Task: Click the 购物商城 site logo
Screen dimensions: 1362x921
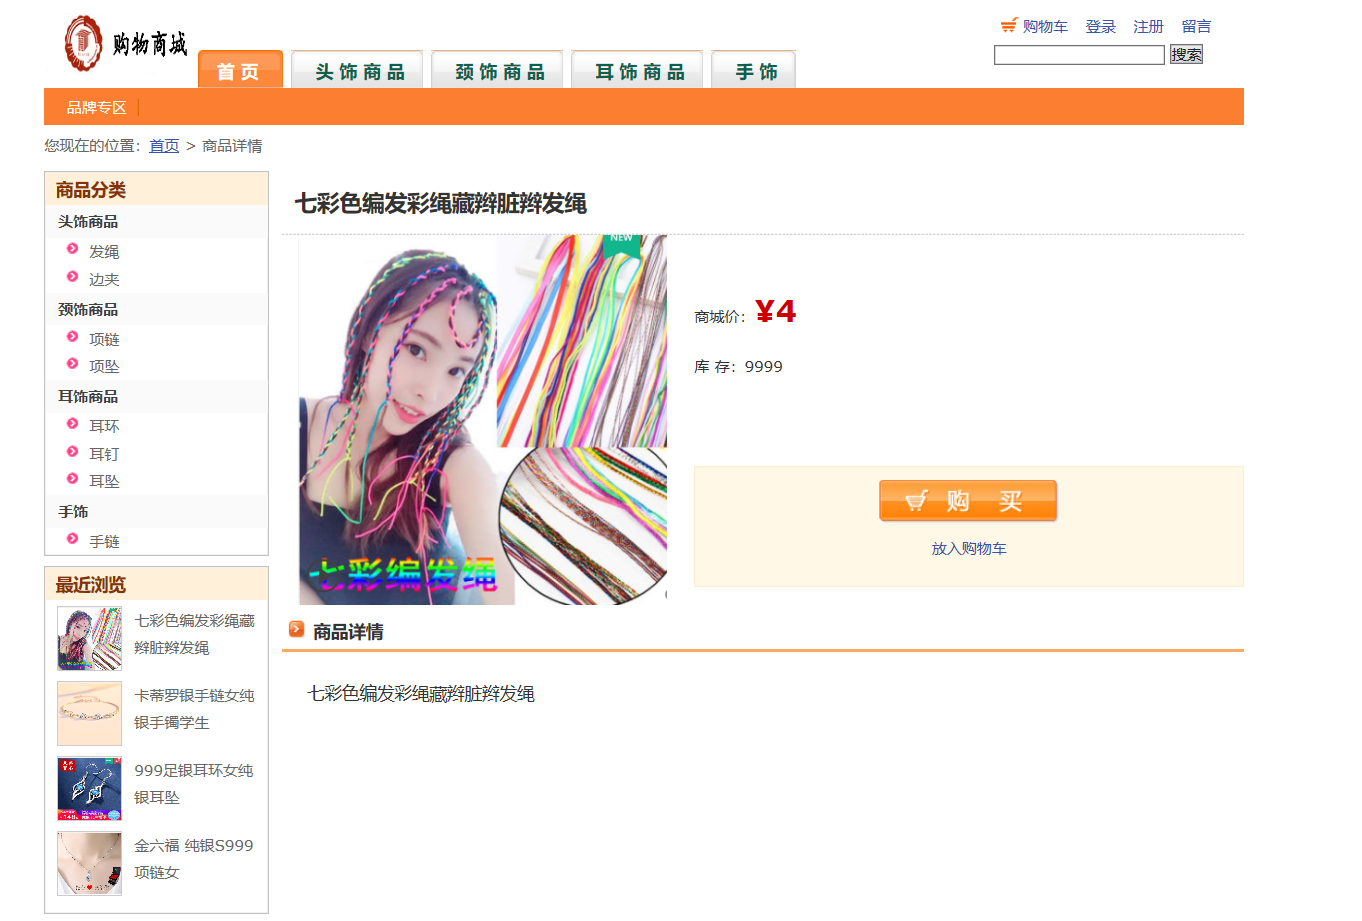Action: point(125,44)
